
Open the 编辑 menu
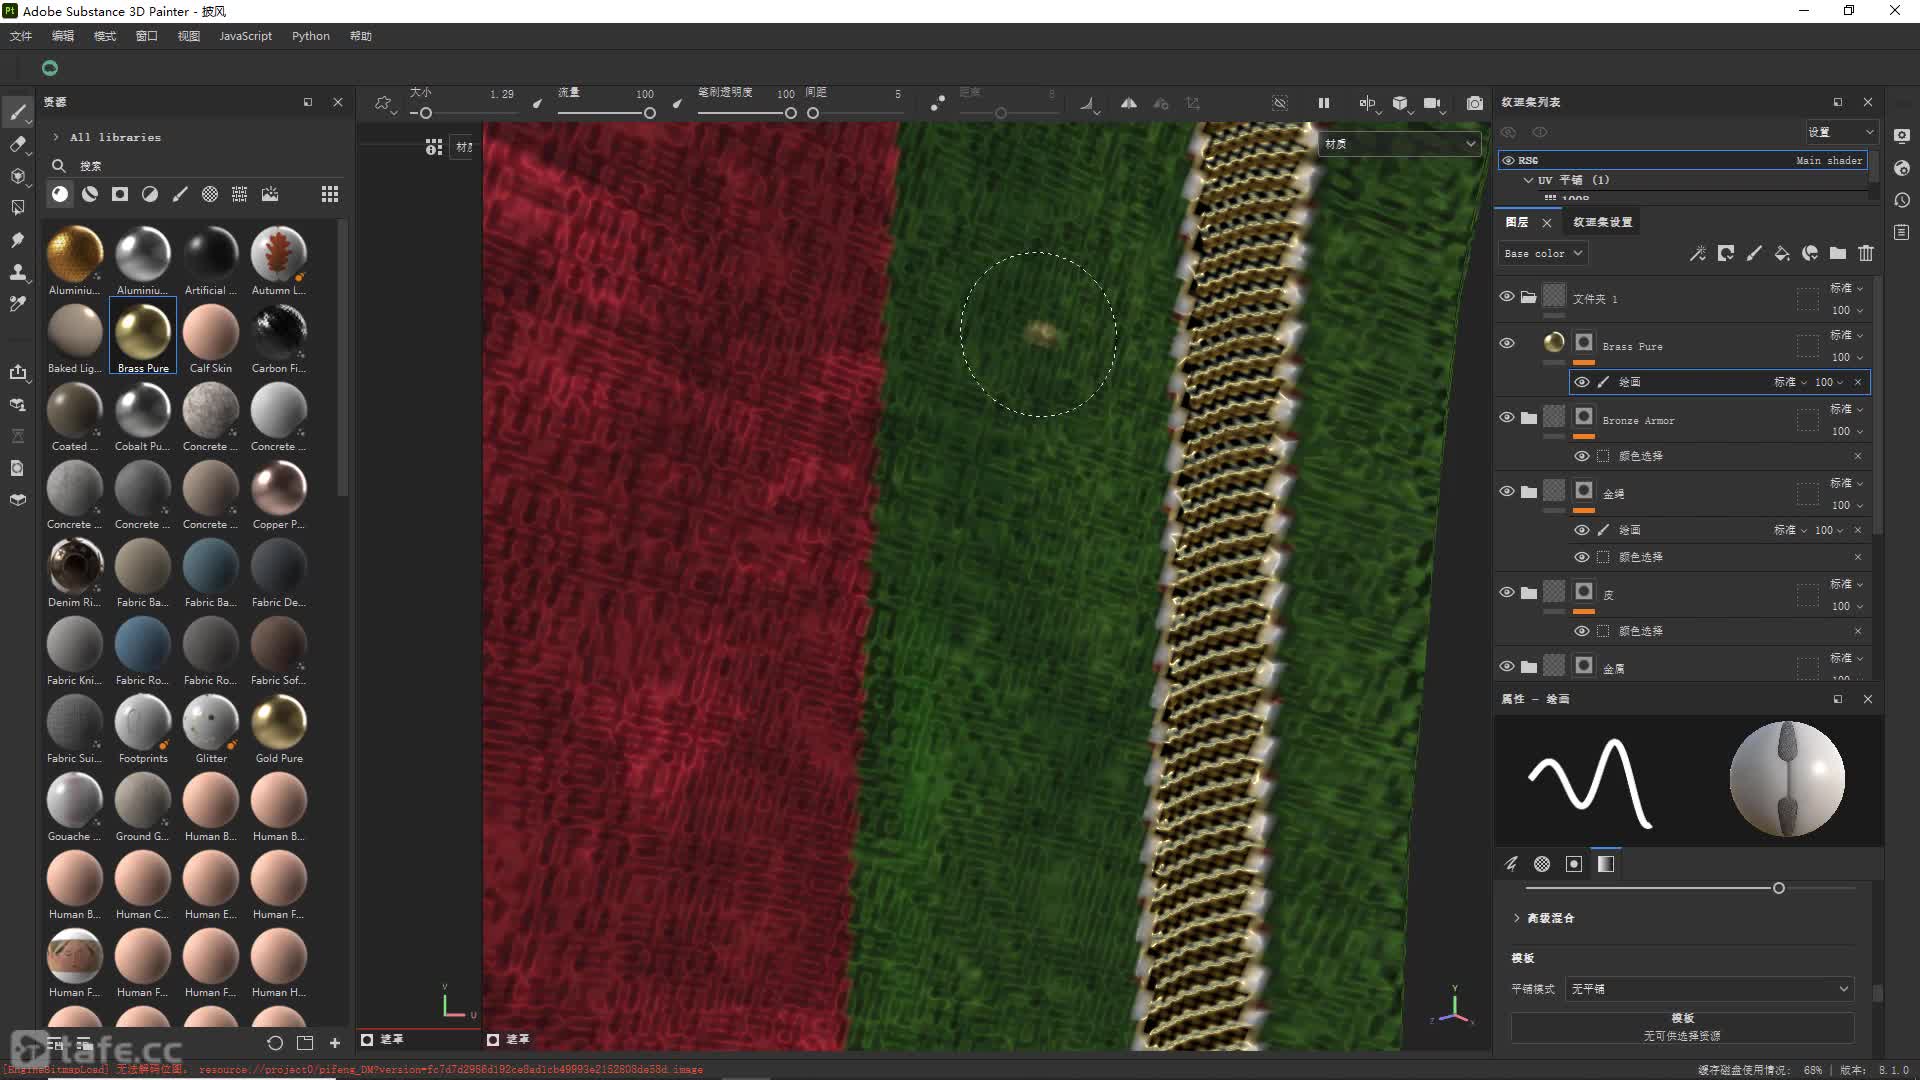[63, 36]
